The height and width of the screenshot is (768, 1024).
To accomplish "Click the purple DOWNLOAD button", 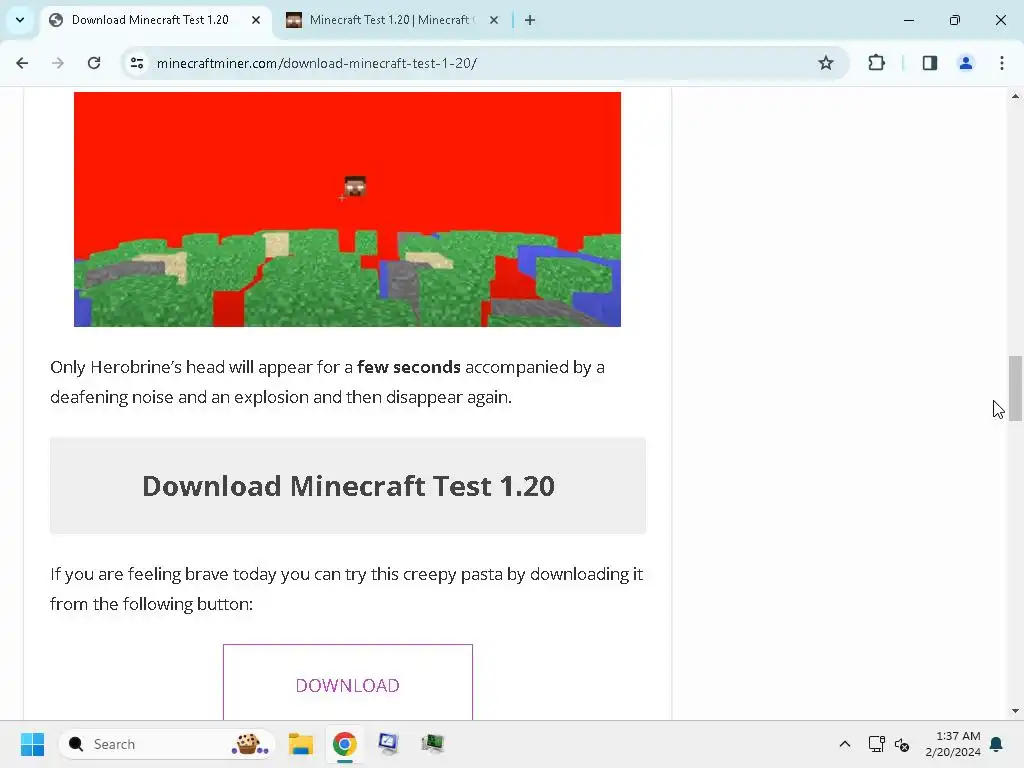I will 347,684.
